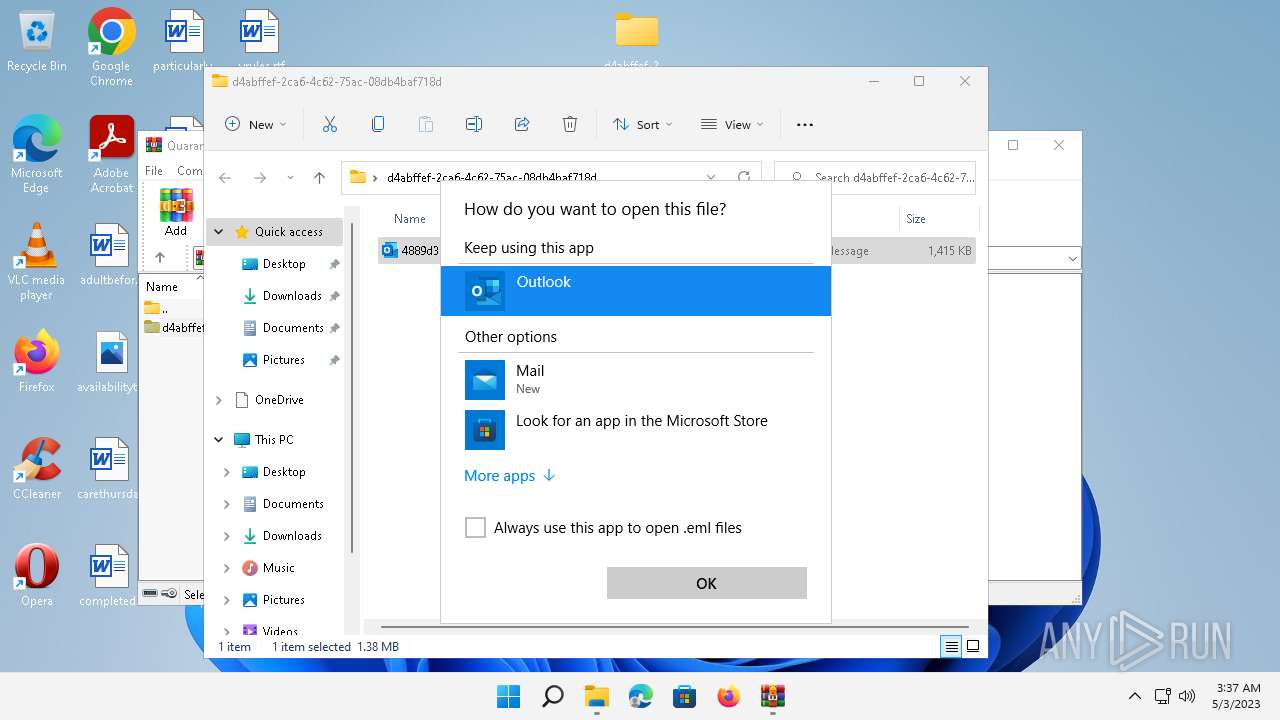Viewport: 1280px width, 720px height.
Task: Open CCleaner desktop shortcut
Action: 37,468
